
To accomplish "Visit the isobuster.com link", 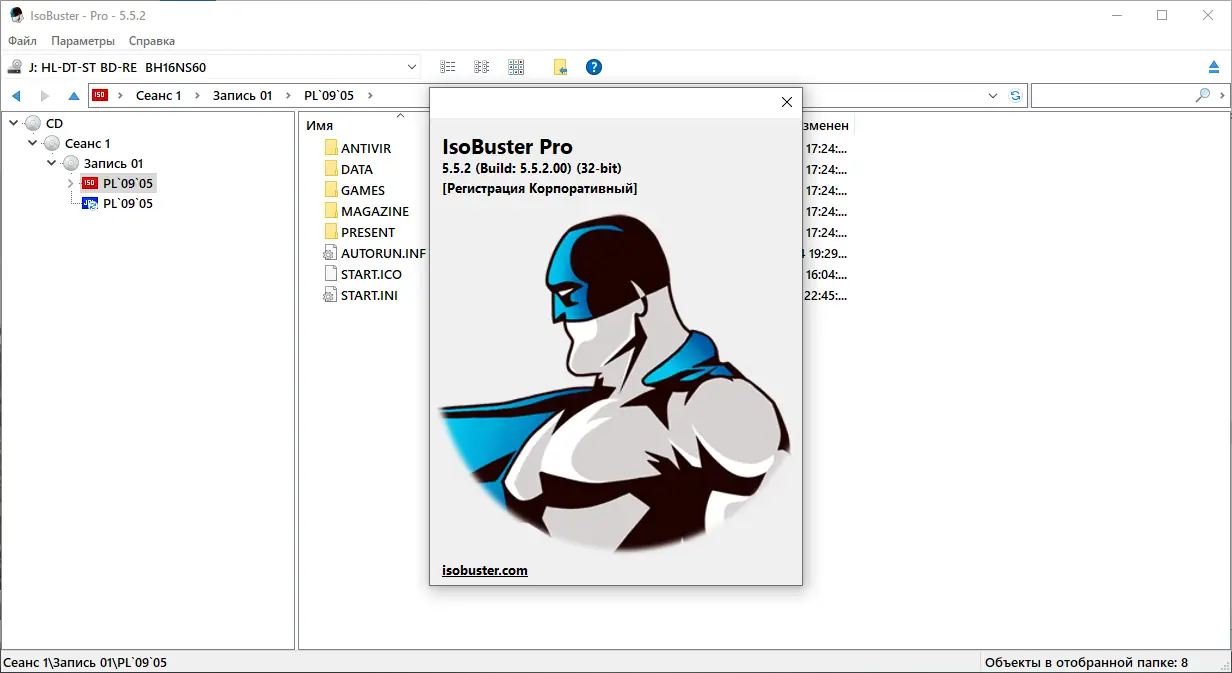I will pos(484,570).
